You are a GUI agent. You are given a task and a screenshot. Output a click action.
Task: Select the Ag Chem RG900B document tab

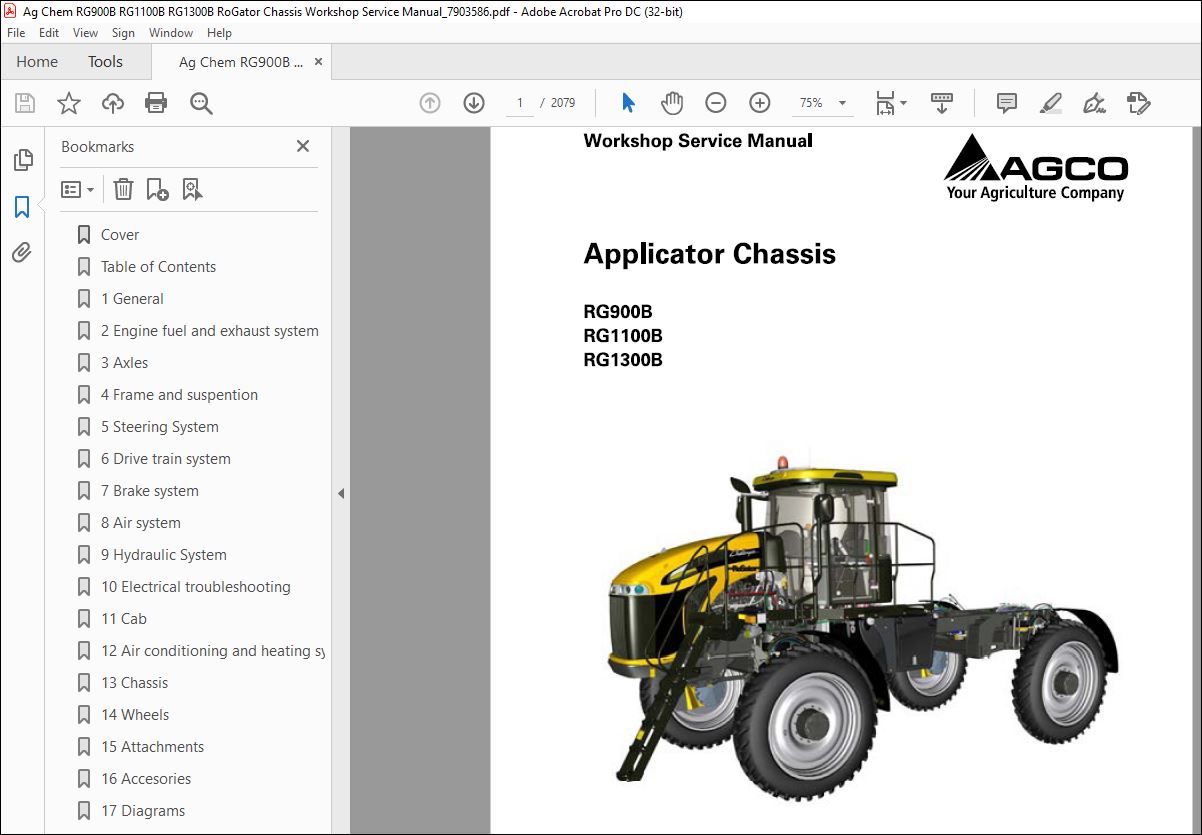[x=240, y=62]
